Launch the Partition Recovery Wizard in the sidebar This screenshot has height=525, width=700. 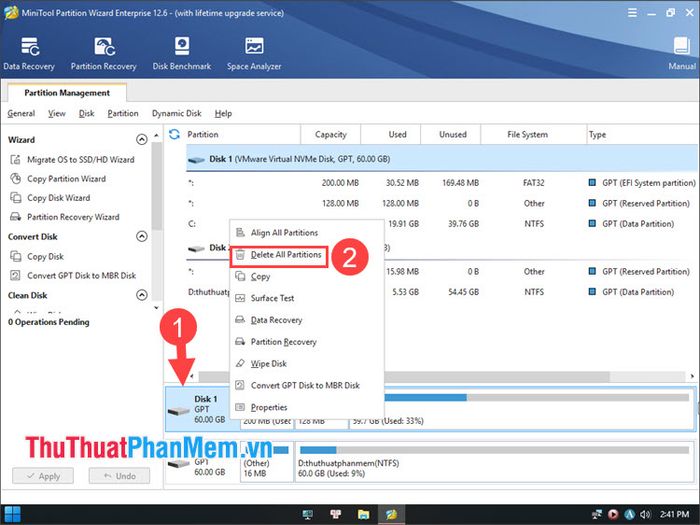[x=65, y=217]
